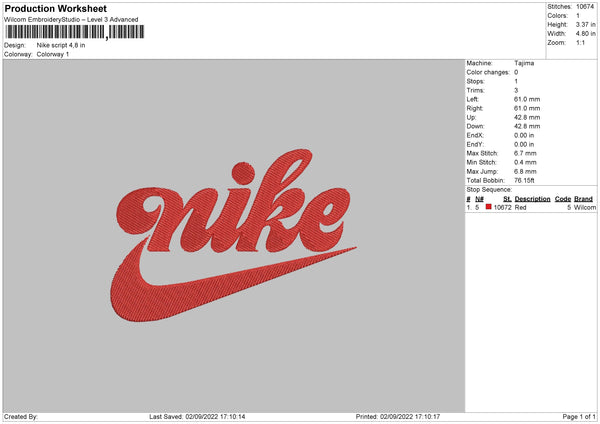The height and width of the screenshot is (424, 600).
Task: Click the 'Colorway 1' value
Action: coord(53,54)
